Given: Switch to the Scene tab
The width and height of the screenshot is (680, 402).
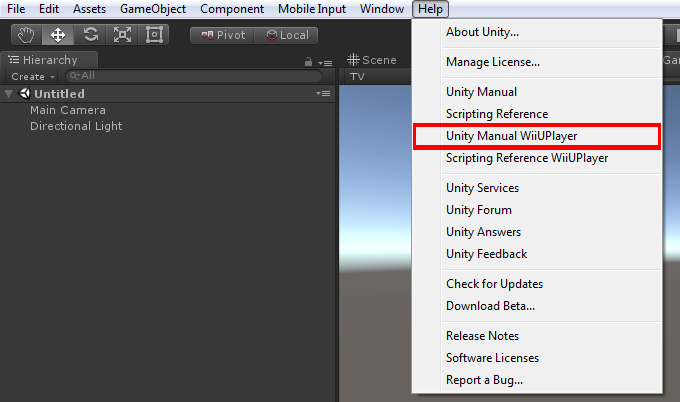Looking at the screenshot, I should 372,60.
